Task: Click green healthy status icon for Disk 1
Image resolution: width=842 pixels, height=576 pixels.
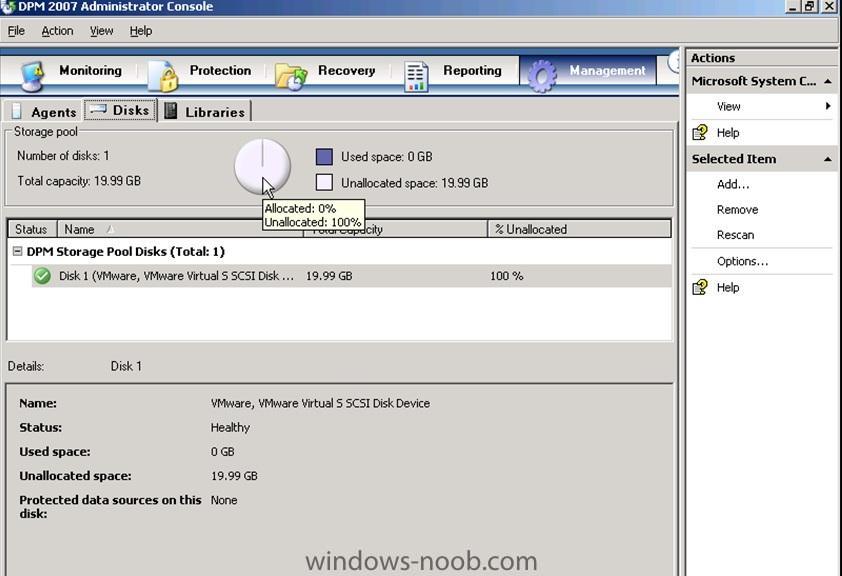Action: click(42, 276)
